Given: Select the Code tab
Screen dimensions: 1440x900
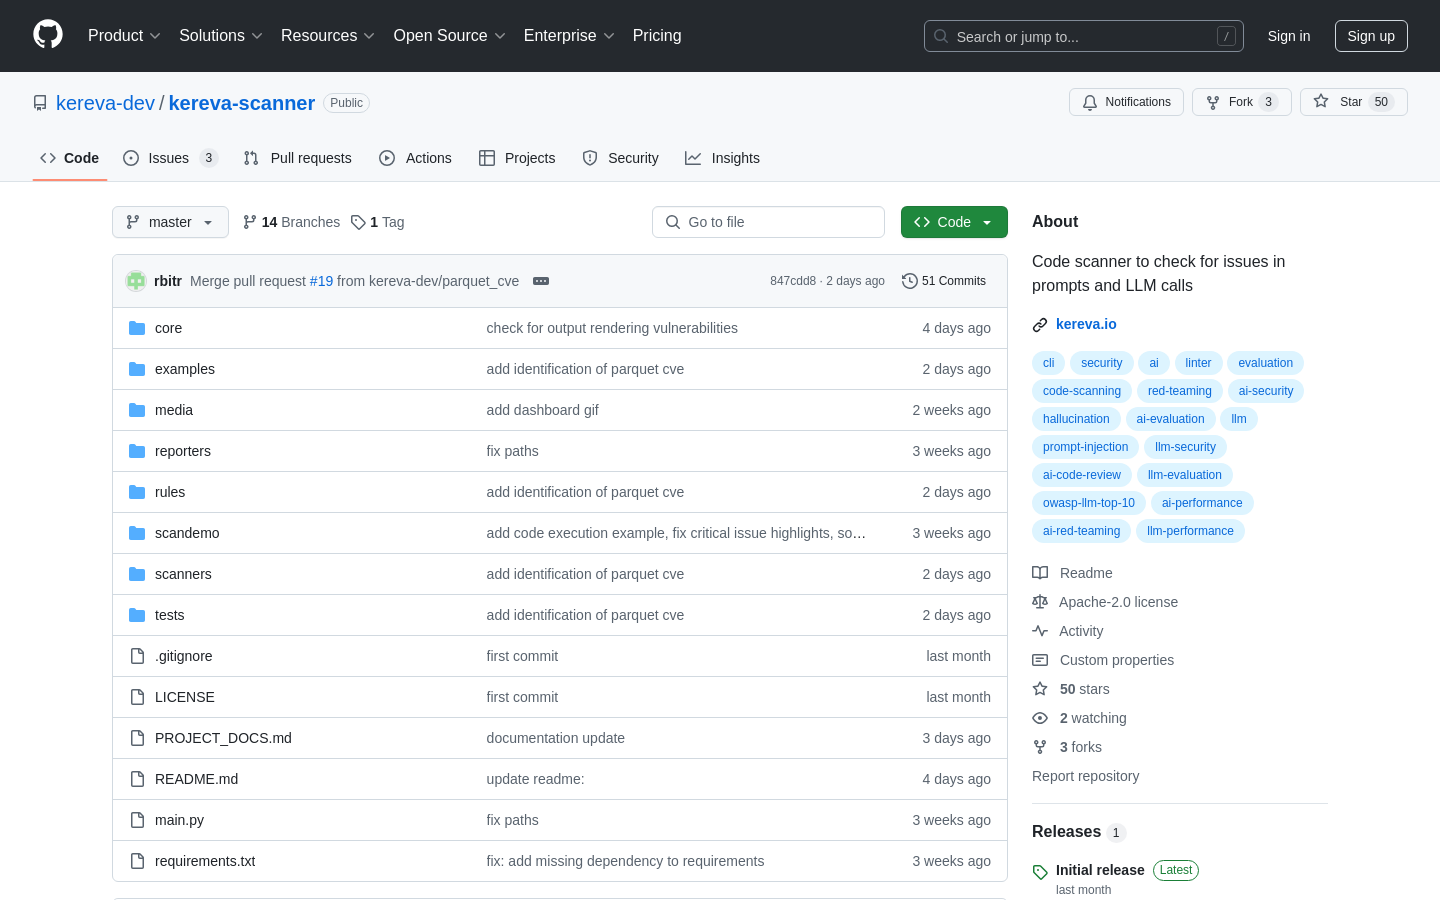Looking at the screenshot, I should point(70,158).
